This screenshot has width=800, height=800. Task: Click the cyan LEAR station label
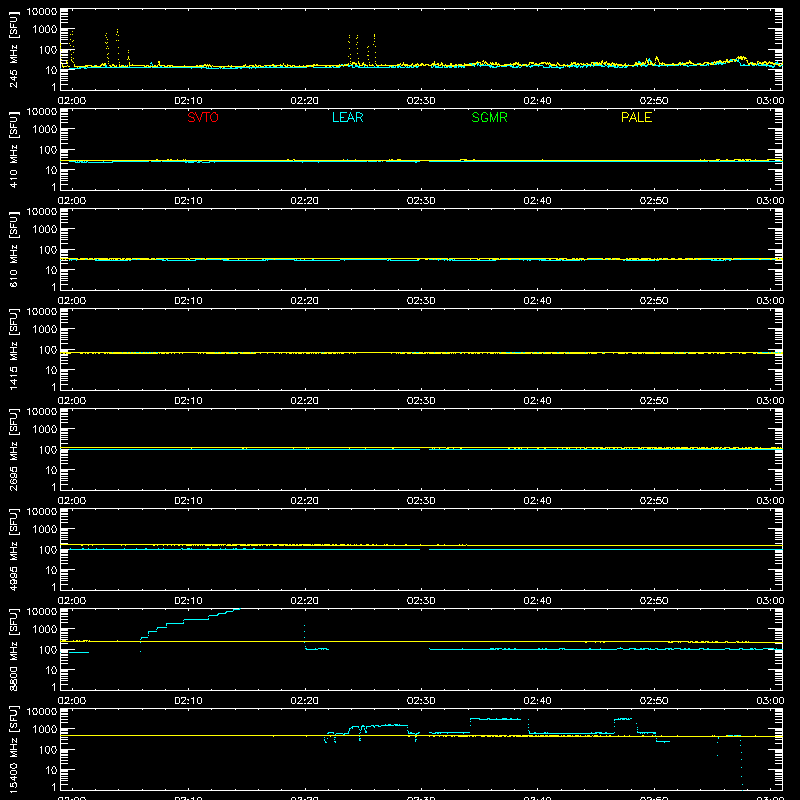[x=347, y=117]
